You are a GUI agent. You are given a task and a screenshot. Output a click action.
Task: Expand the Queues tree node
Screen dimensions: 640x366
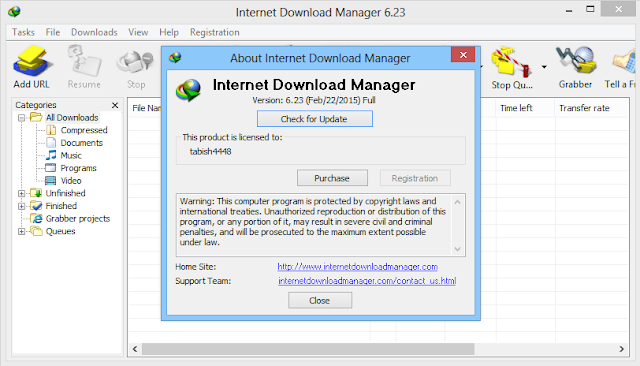[x=22, y=231]
